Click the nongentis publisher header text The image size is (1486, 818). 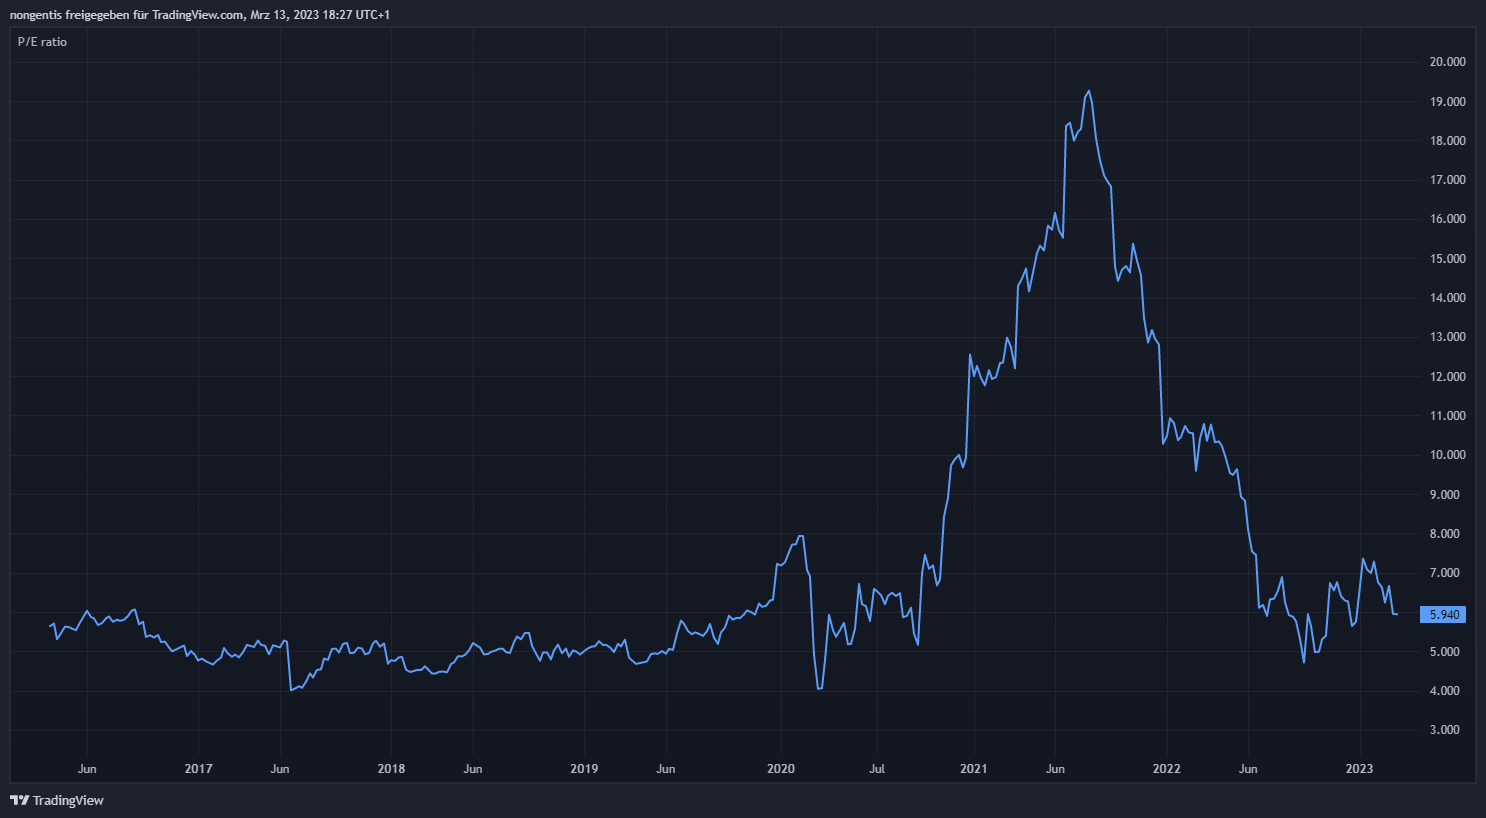200,15
